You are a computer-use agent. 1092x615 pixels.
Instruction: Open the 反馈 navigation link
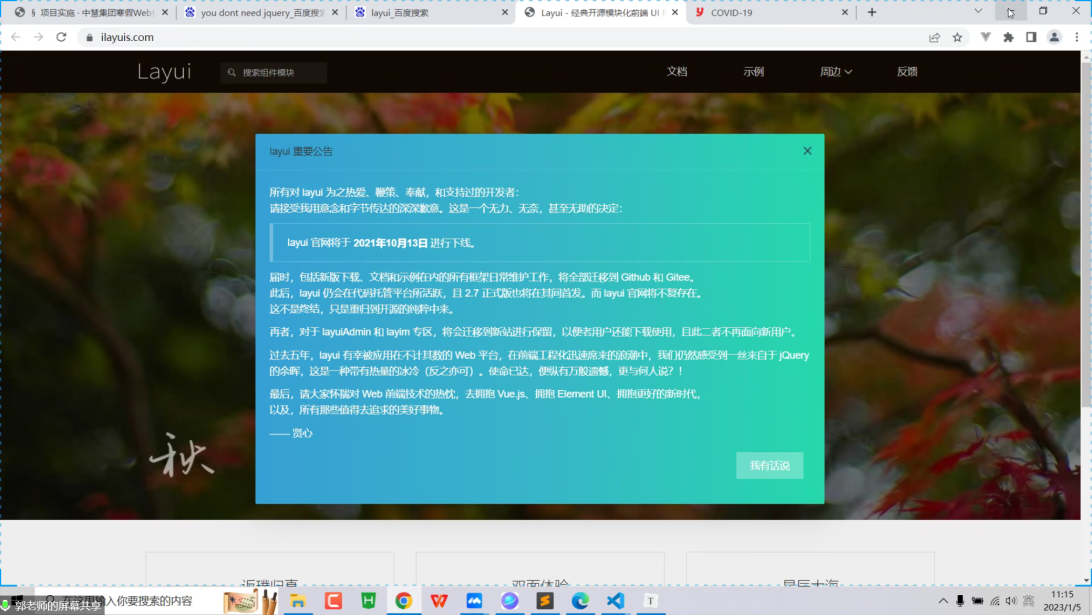click(907, 72)
